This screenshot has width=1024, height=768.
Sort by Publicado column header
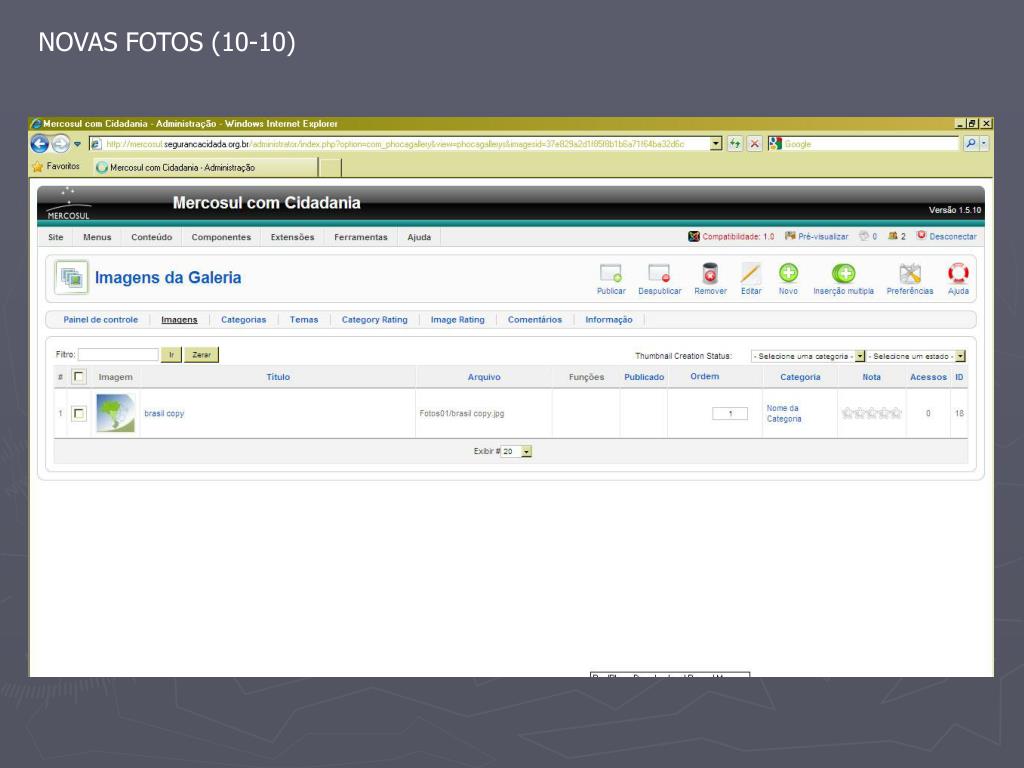(x=644, y=377)
